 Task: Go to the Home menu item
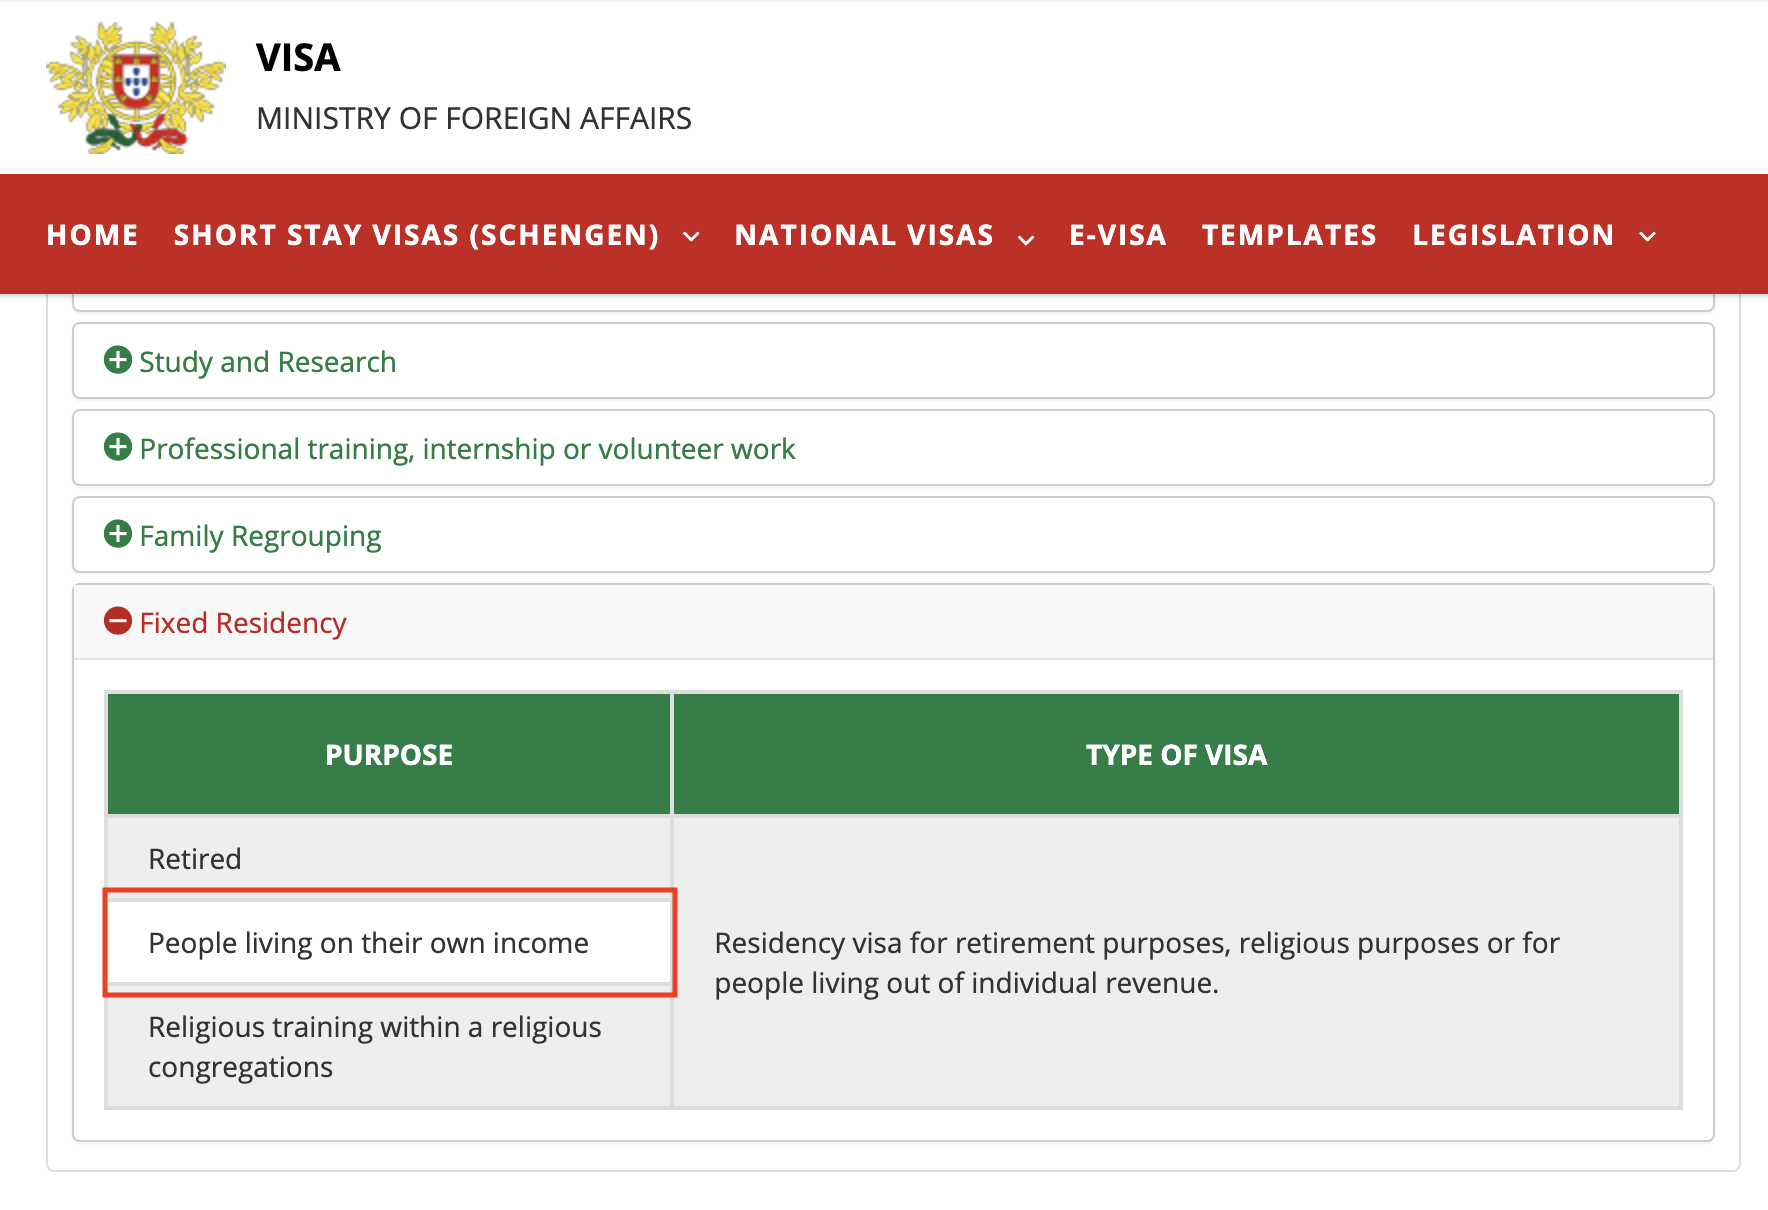point(92,235)
